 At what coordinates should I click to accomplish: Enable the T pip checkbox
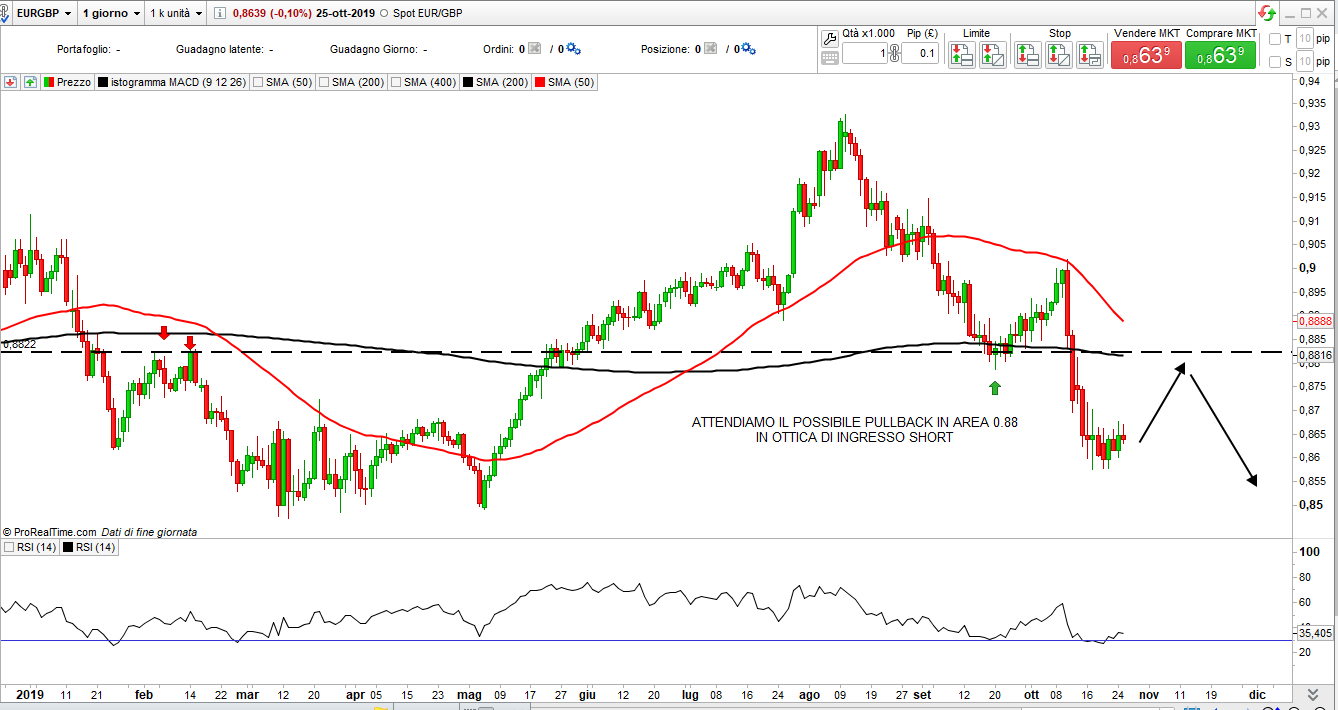point(1275,39)
